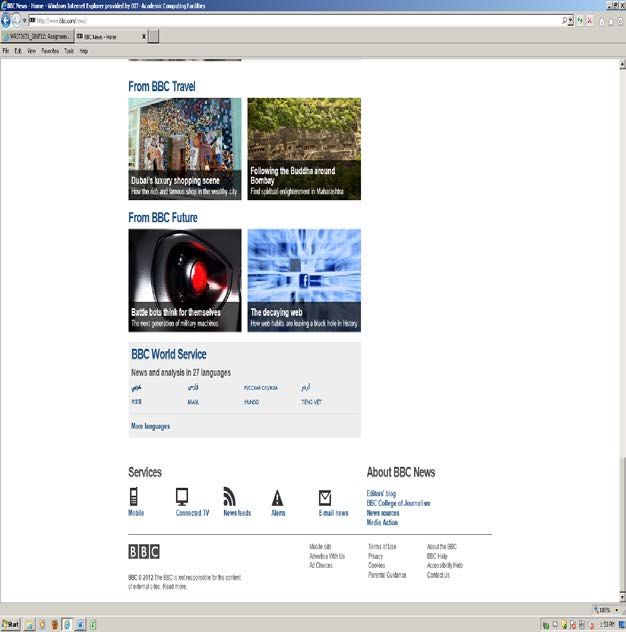The height and width of the screenshot is (632, 626).
Task: Click the browser Forward arrow
Action: [16, 20]
